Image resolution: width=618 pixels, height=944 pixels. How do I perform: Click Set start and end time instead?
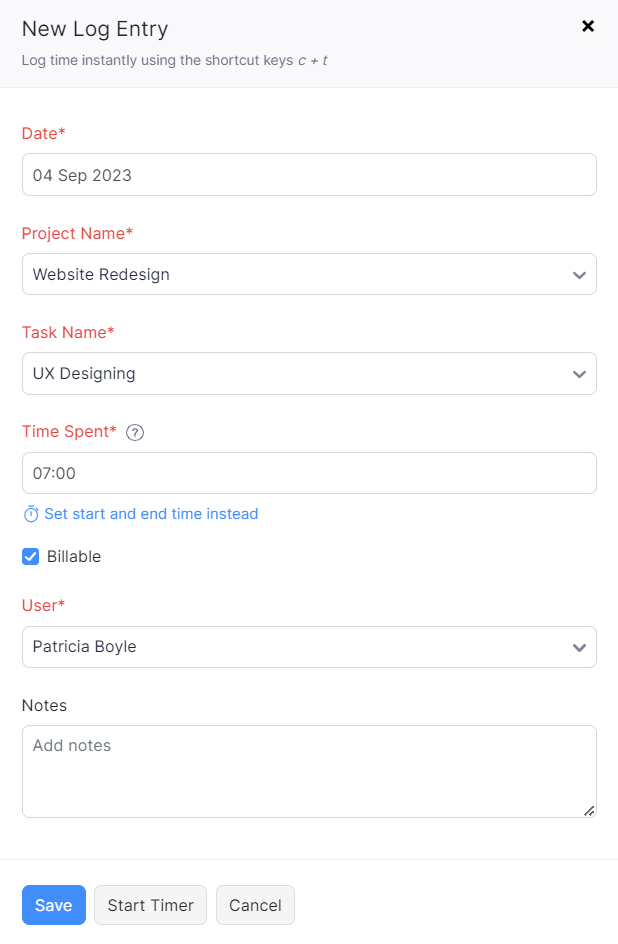pos(151,514)
